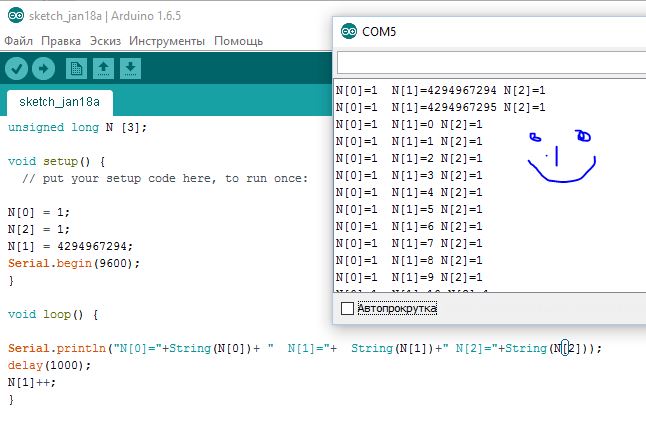This screenshot has width=646, height=429.
Task: Click serial output line with N[1]=9
Action: click(409, 277)
